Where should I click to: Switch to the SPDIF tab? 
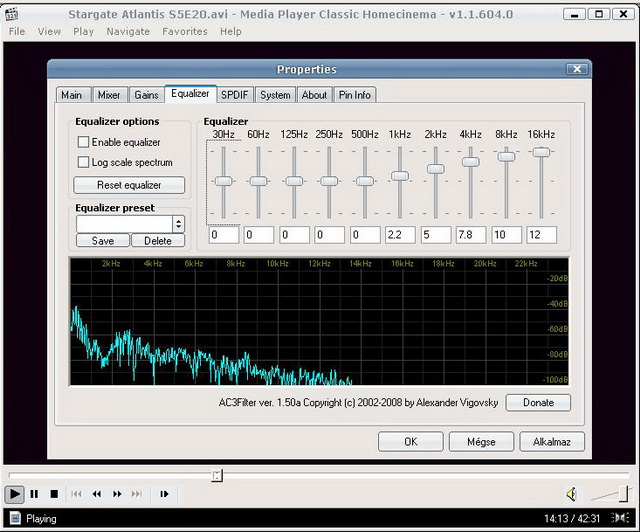pyautogui.click(x=235, y=95)
